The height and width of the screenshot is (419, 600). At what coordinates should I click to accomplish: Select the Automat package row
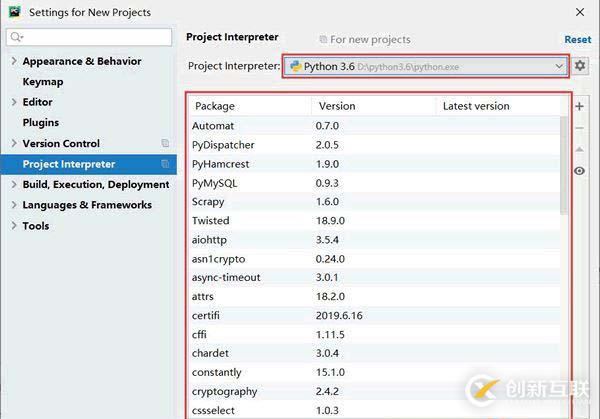click(375, 126)
